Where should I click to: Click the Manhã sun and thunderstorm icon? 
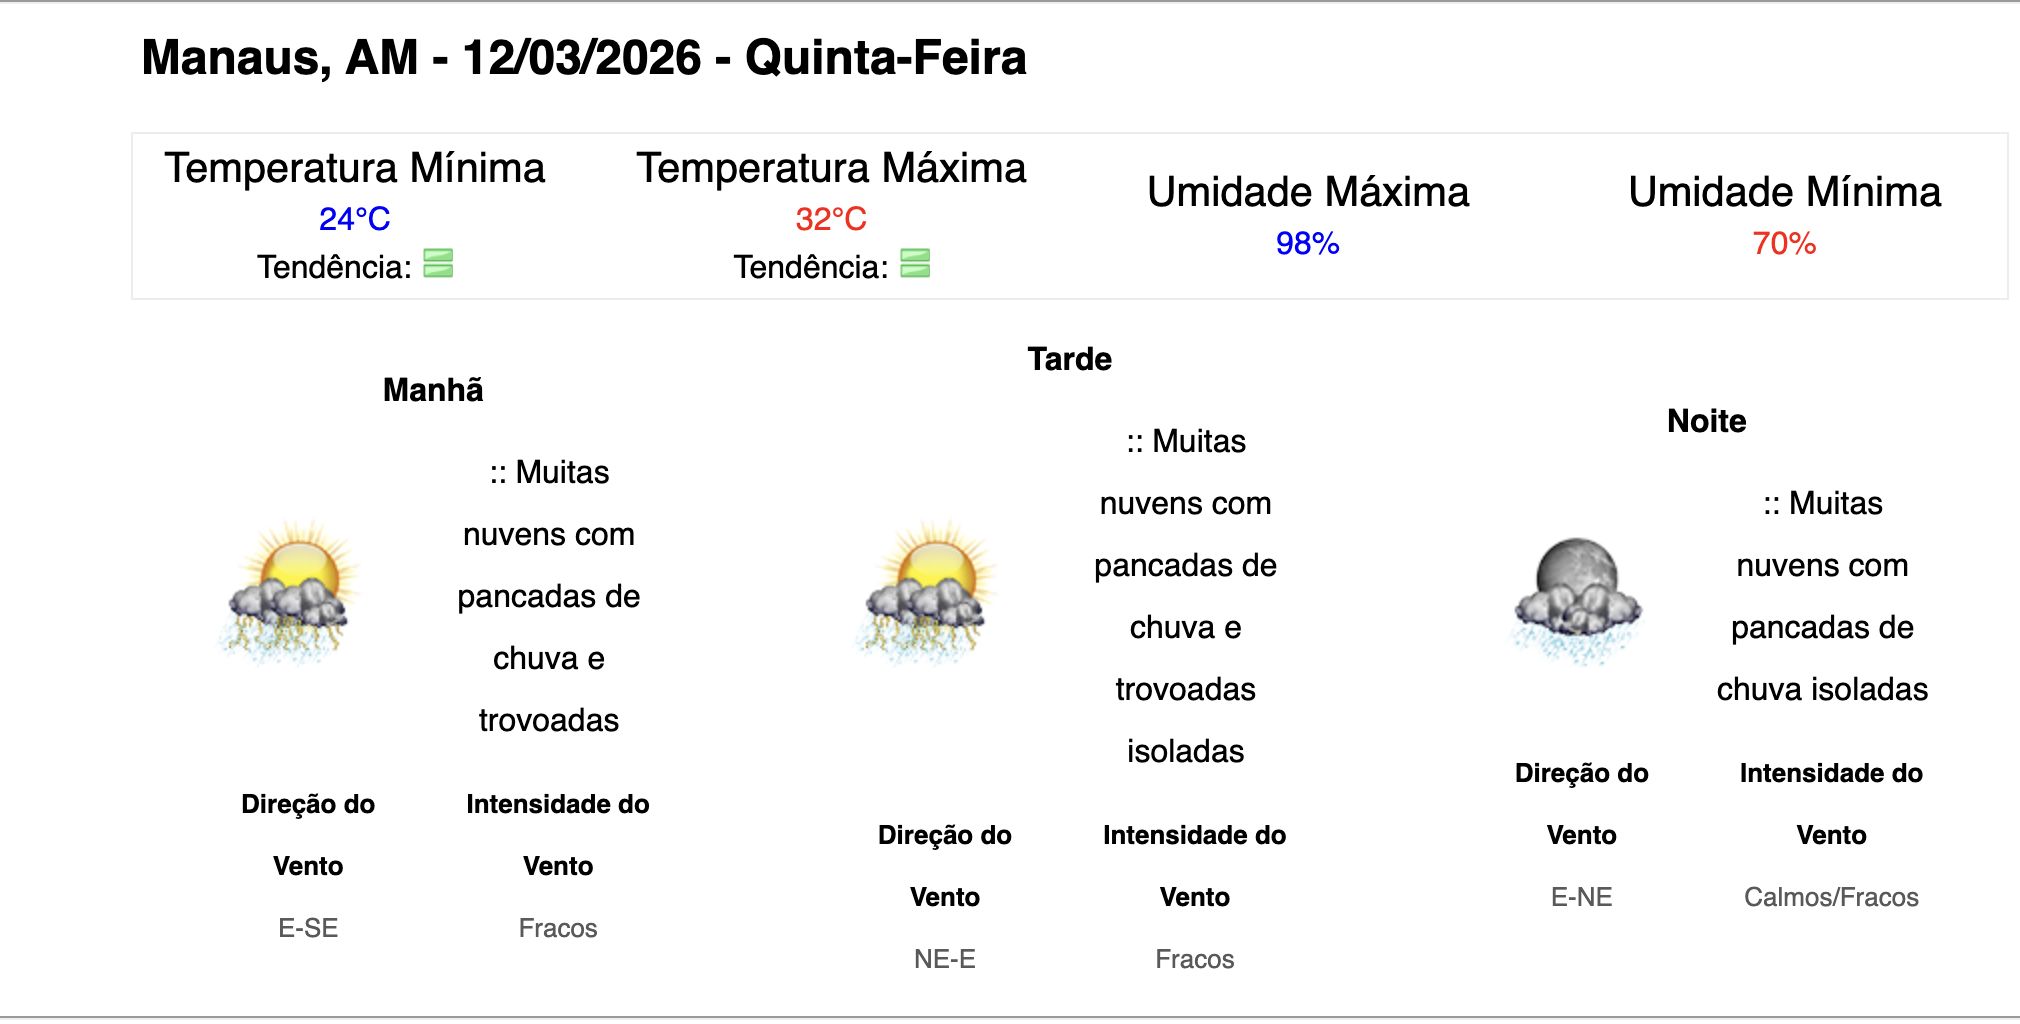(x=290, y=592)
